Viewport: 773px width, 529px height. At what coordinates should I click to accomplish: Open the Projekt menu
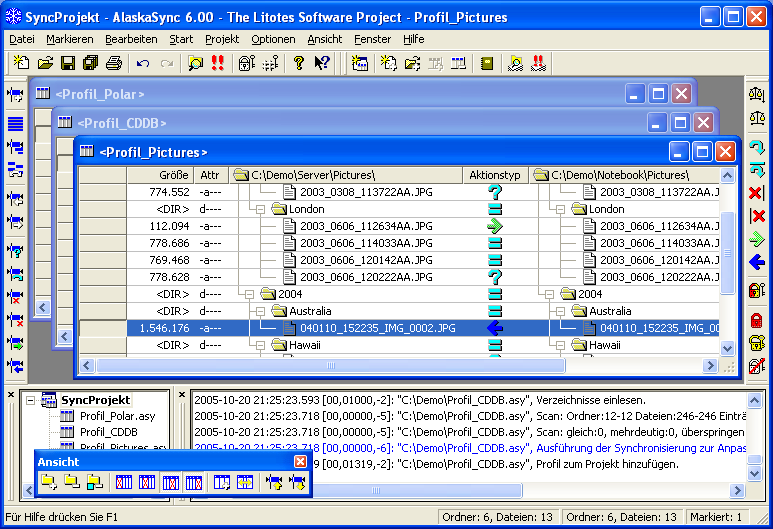222,39
